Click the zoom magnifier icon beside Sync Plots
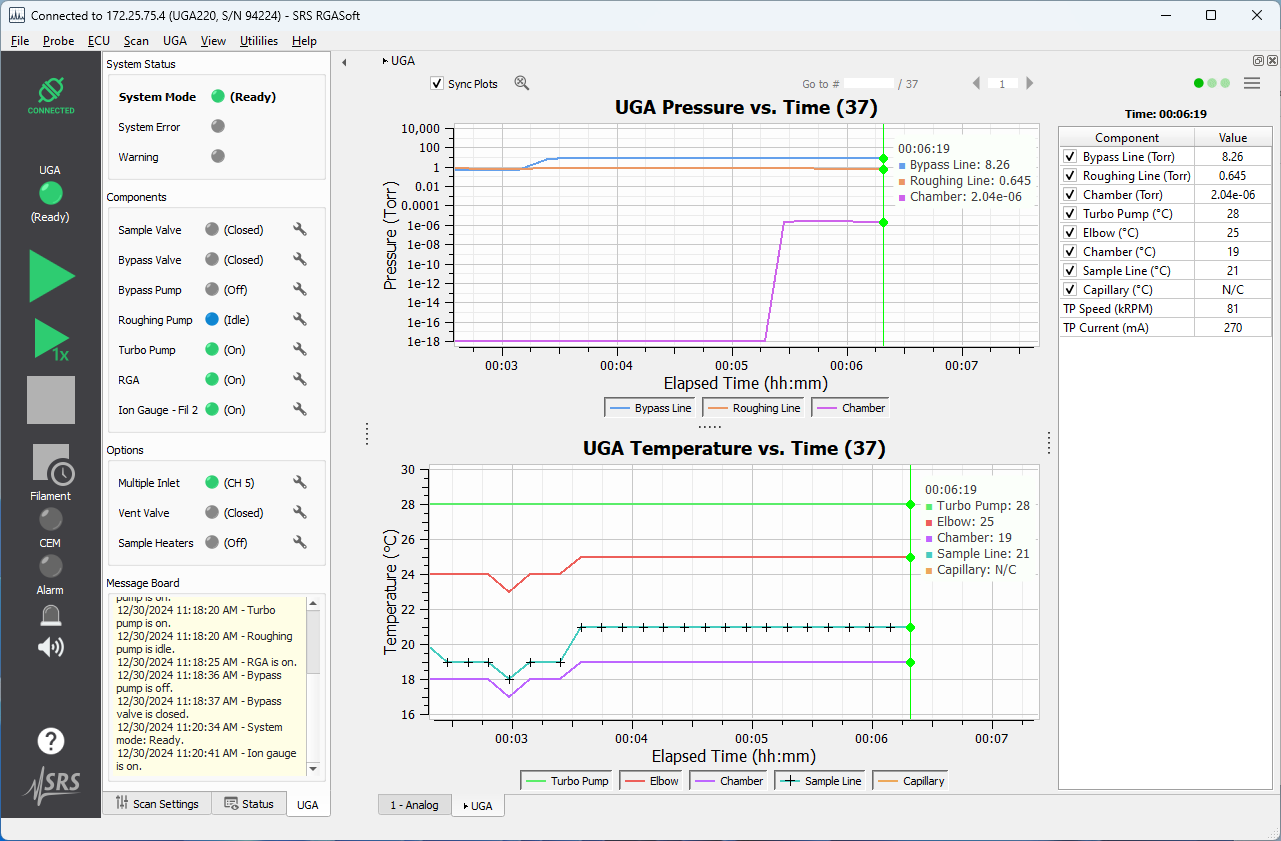Screen dimensions: 1281x841 (521, 83)
